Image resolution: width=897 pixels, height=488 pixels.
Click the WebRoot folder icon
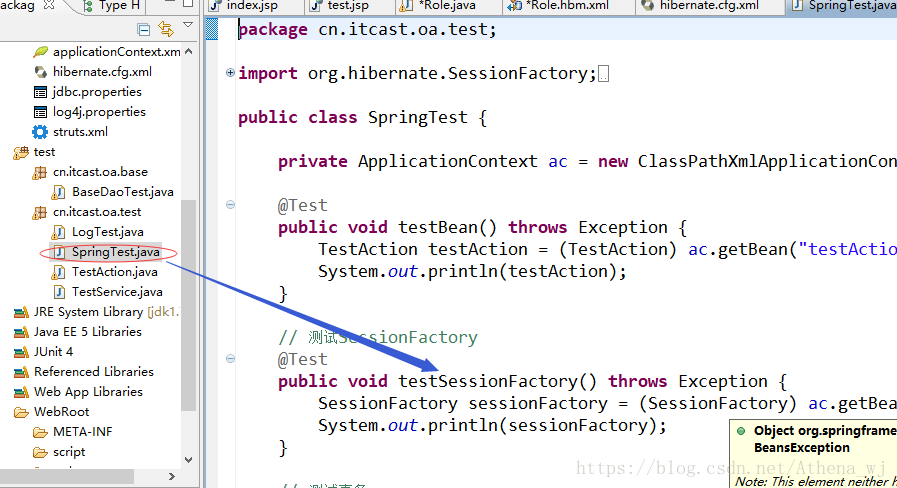(x=21, y=412)
